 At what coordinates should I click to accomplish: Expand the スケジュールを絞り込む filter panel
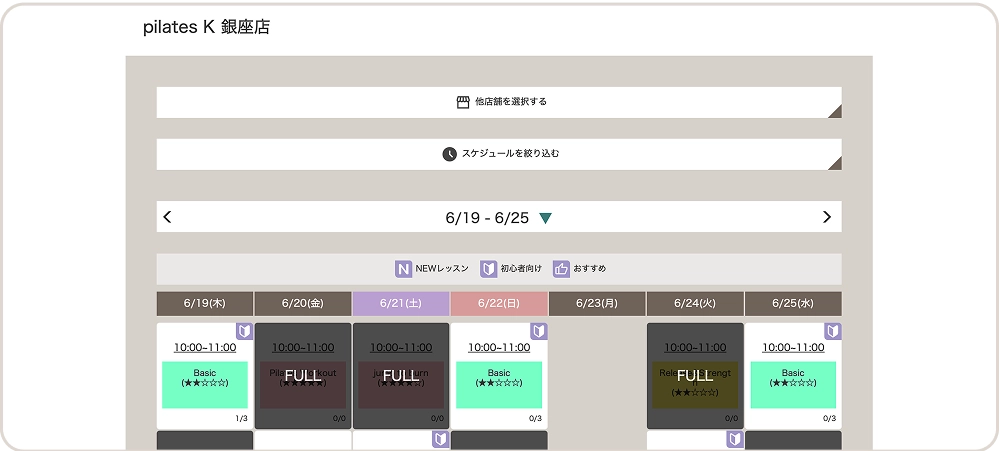tap(499, 154)
